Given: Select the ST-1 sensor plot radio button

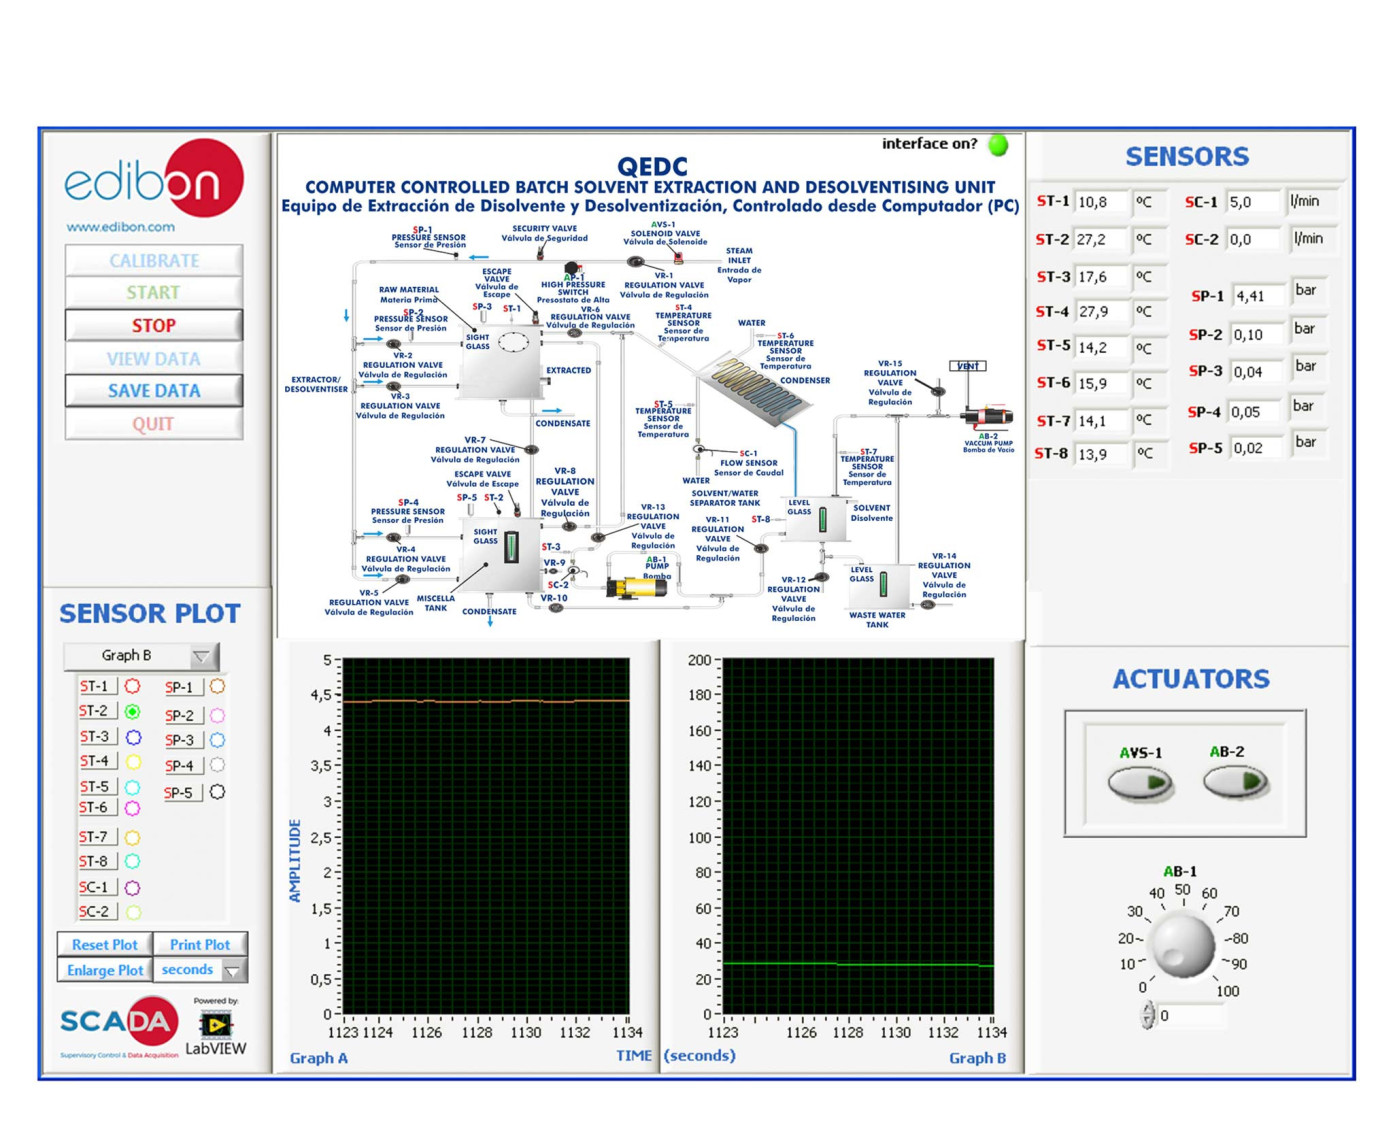Looking at the screenshot, I should (x=132, y=686).
